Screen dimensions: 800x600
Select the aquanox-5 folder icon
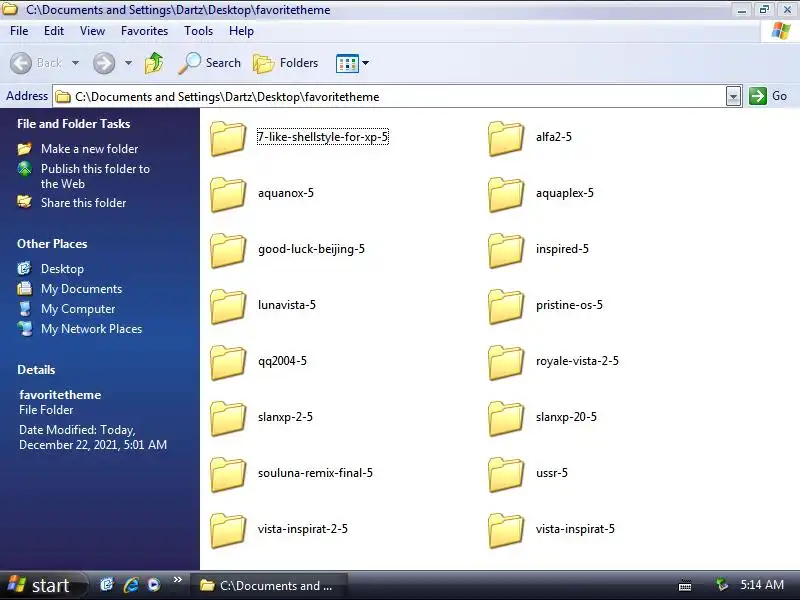[x=228, y=194]
